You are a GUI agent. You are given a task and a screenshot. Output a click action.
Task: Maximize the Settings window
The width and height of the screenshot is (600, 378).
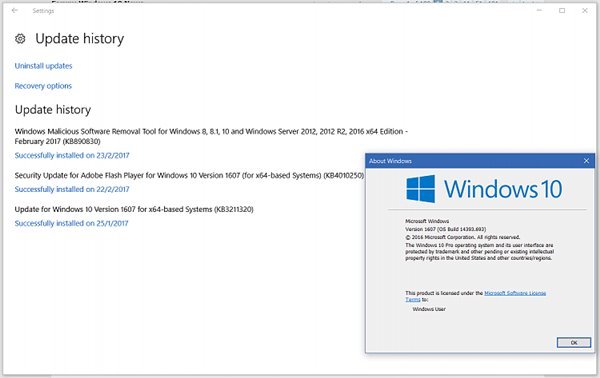click(x=562, y=10)
